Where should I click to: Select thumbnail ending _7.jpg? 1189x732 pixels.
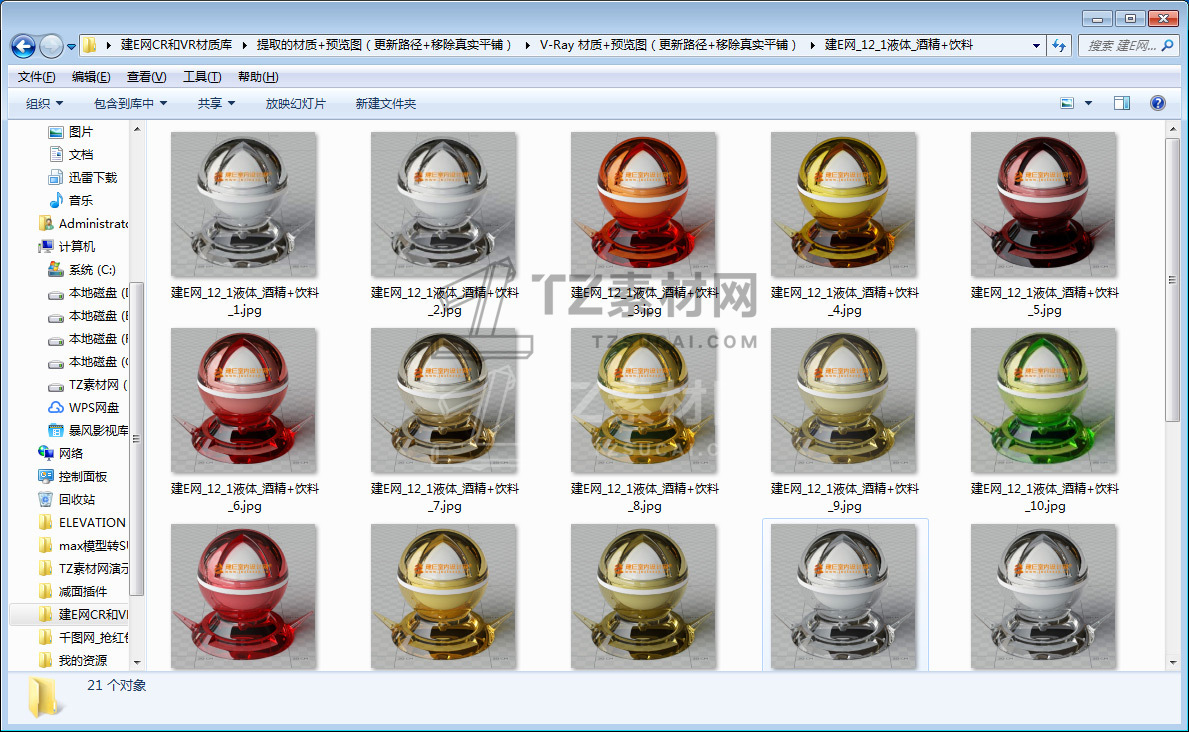click(x=444, y=401)
